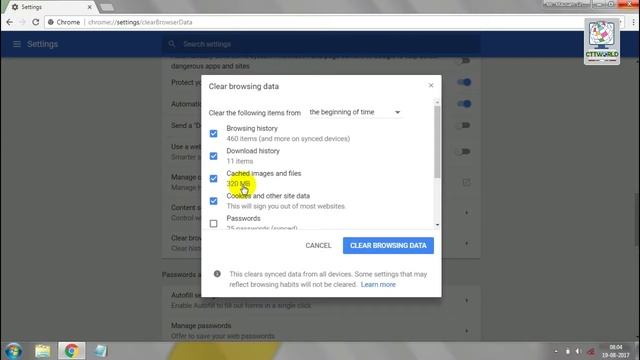Click 'This will sign you out' text

(x=286, y=206)
